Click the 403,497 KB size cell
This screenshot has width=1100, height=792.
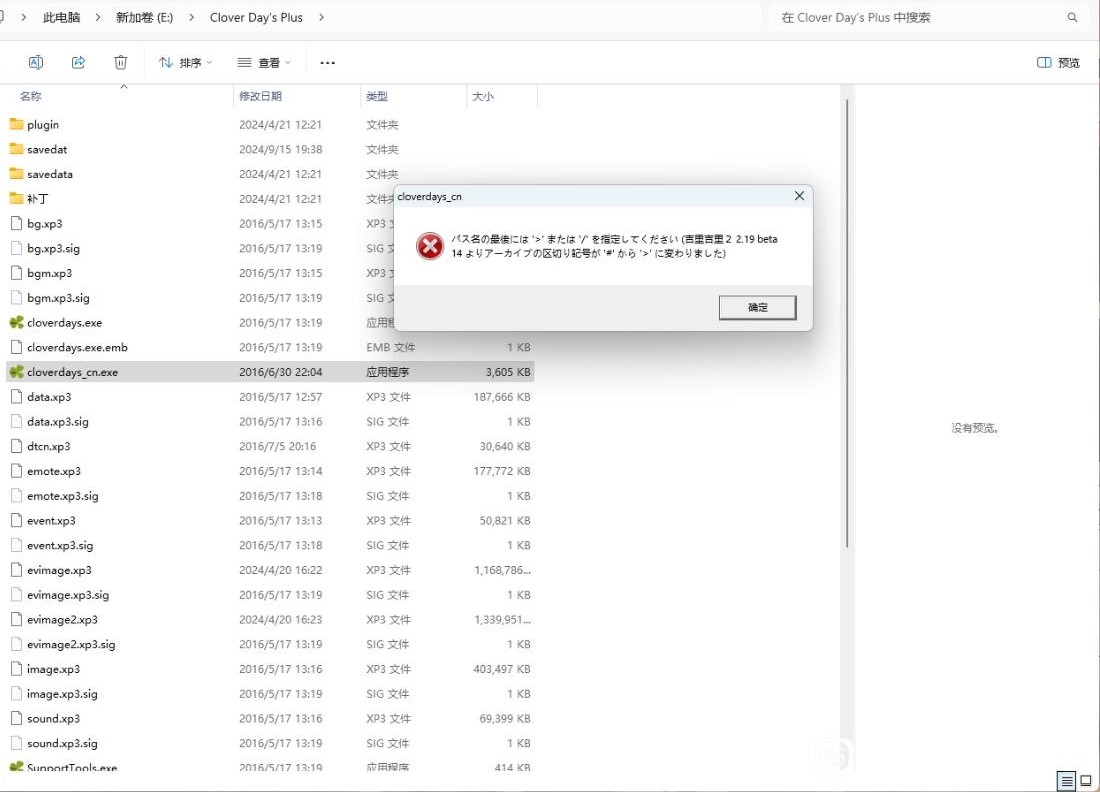[x=502, y=669]
